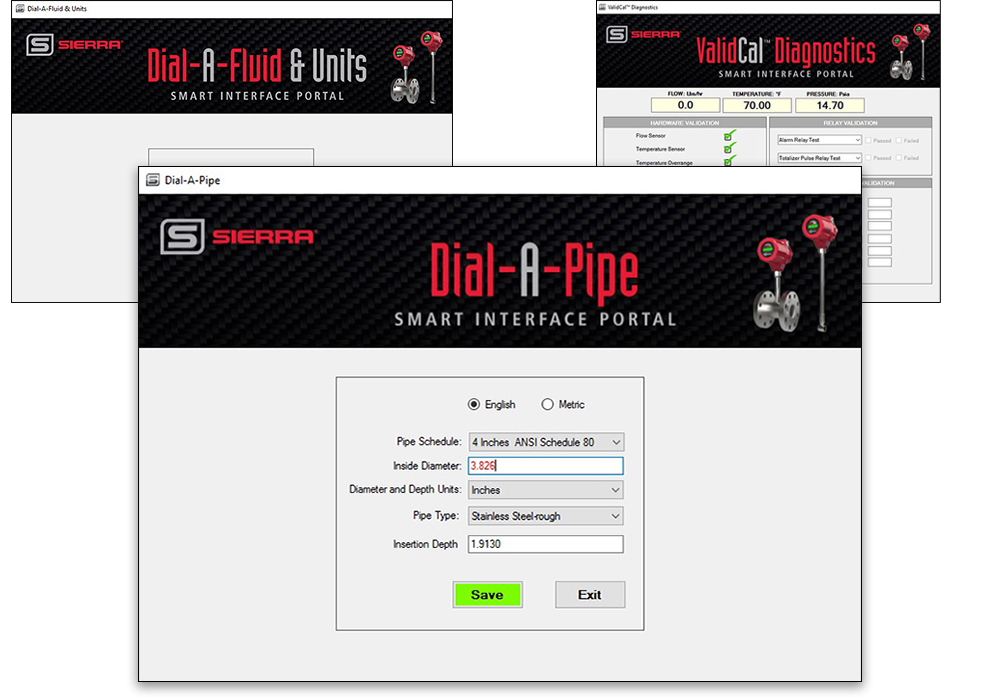
Task: Click the 'Pipe Type:' label
Action: [436, 515]
